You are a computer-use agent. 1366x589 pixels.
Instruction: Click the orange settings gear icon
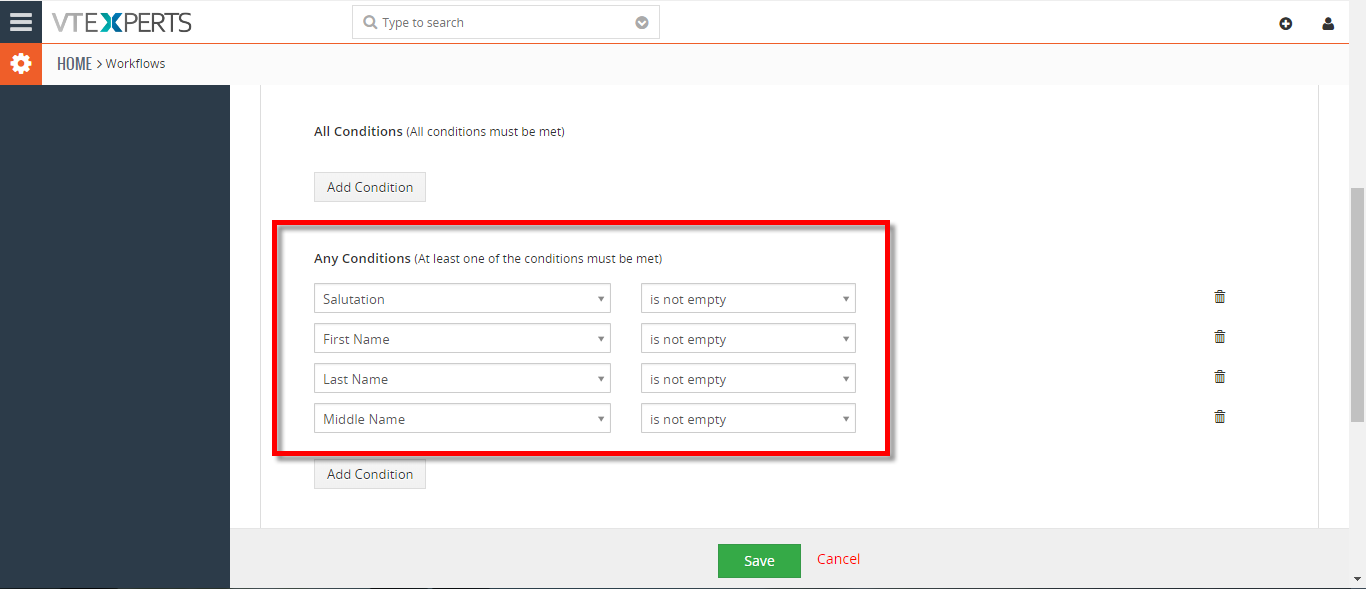click(21, 64)
